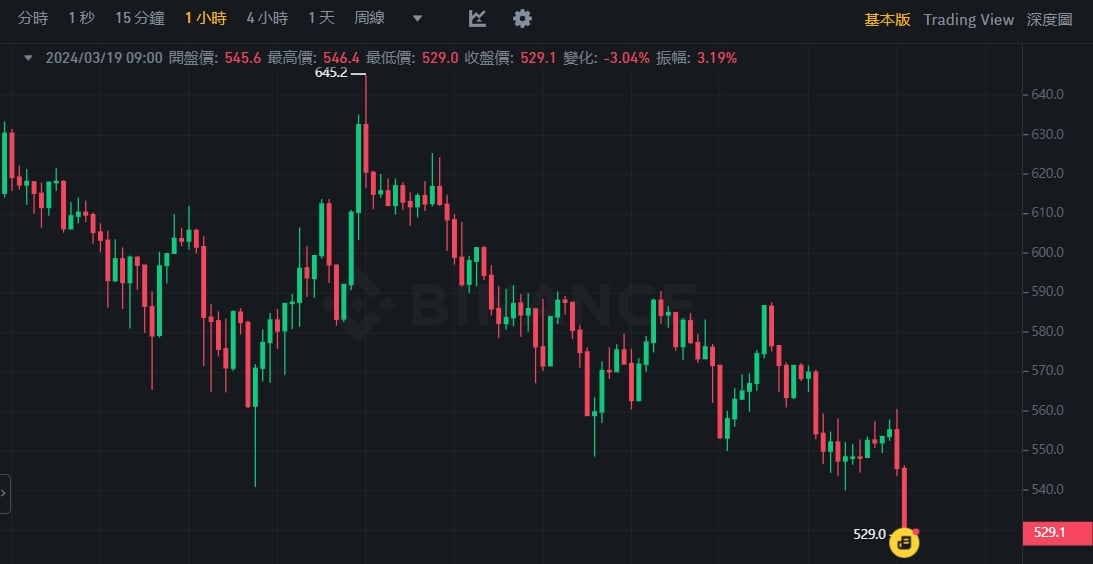Open the 深度圖 depth chart
Image resolution: width=1093 pixels, height=564 pixels.
(1049, 20)
